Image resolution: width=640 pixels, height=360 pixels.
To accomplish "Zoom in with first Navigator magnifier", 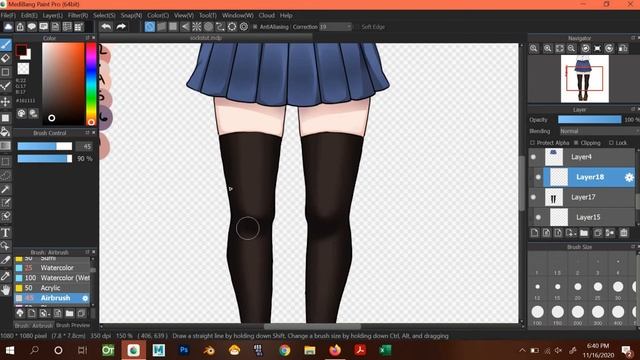I will point(534,48).
